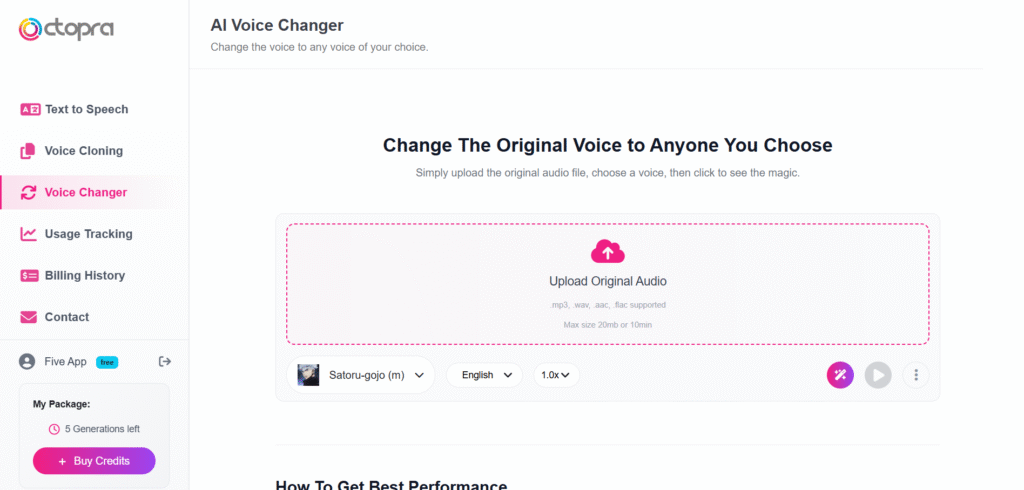The height and width of the screenshot is (490, 1024).
Task: Click '5 Generations left' text
Action: [x=102, y=429]
